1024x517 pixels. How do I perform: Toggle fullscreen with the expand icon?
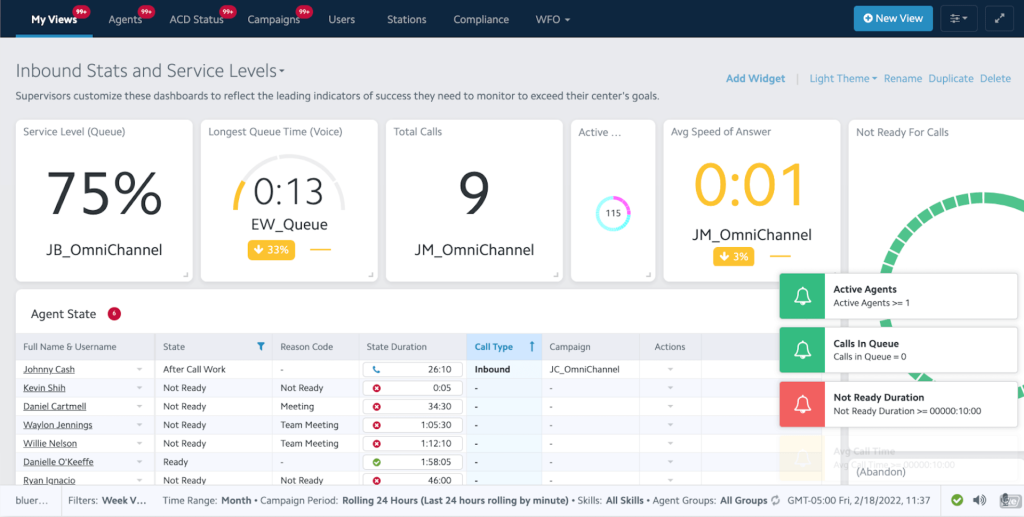[x=999, y=18]
